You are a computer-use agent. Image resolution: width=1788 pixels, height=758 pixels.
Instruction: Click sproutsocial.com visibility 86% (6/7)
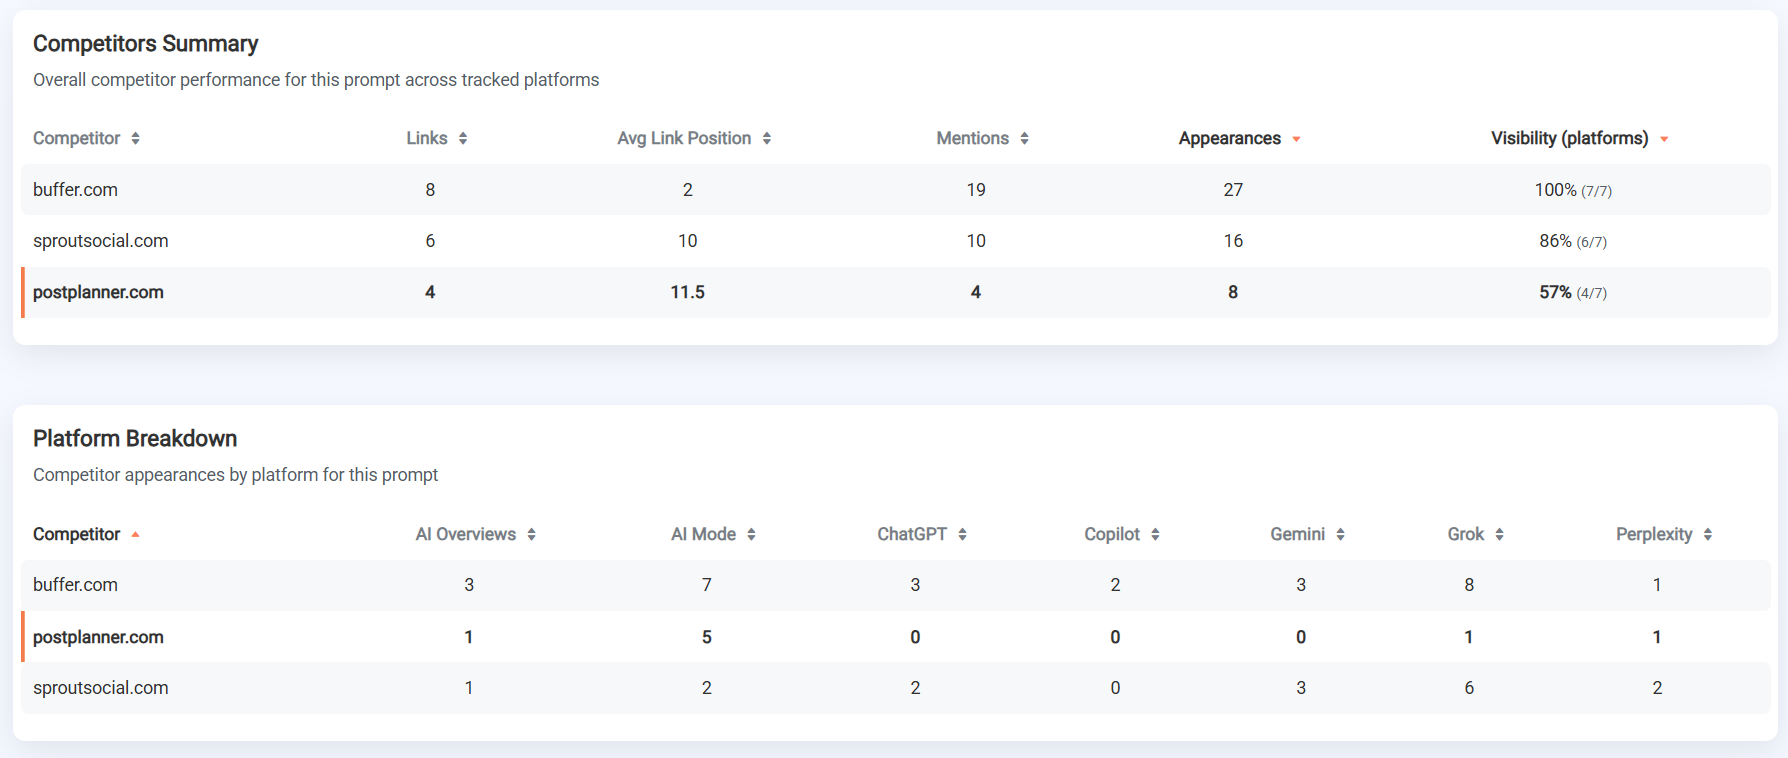(x=1573, y=241)
